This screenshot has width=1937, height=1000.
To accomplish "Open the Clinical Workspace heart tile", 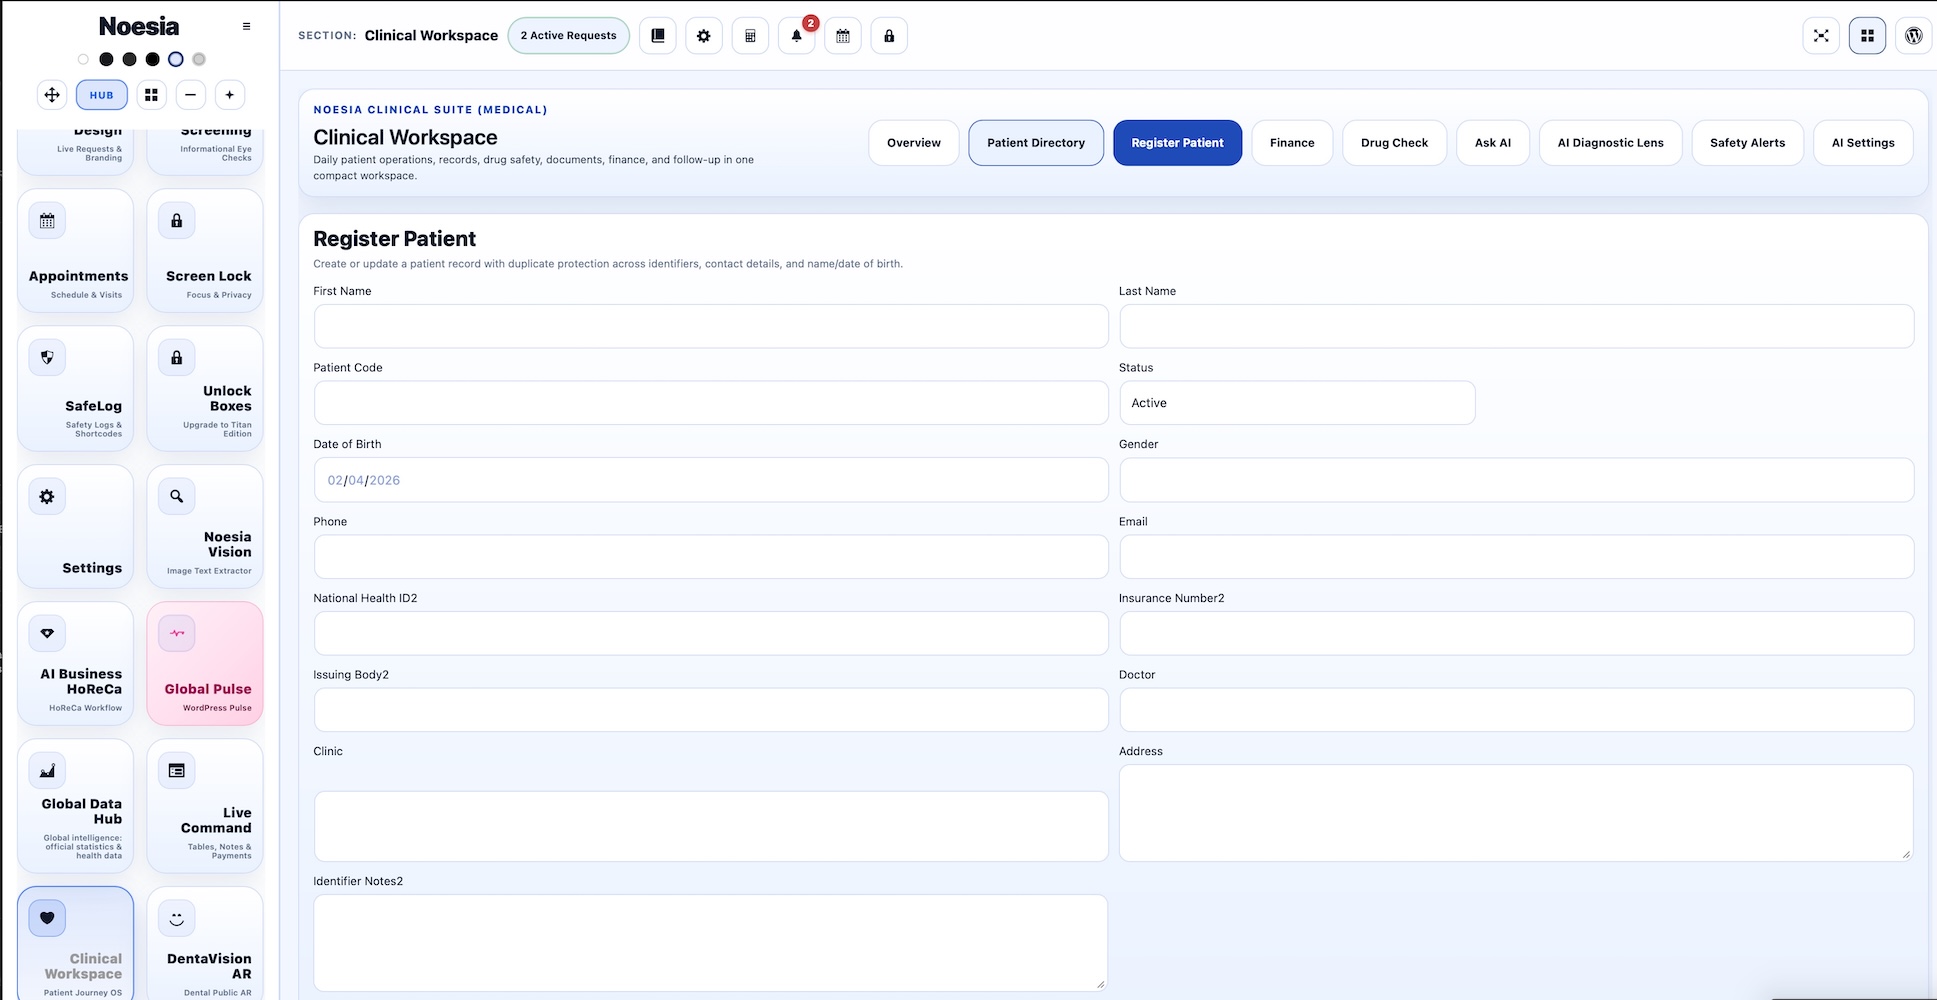I will click(x=75, y=943).
